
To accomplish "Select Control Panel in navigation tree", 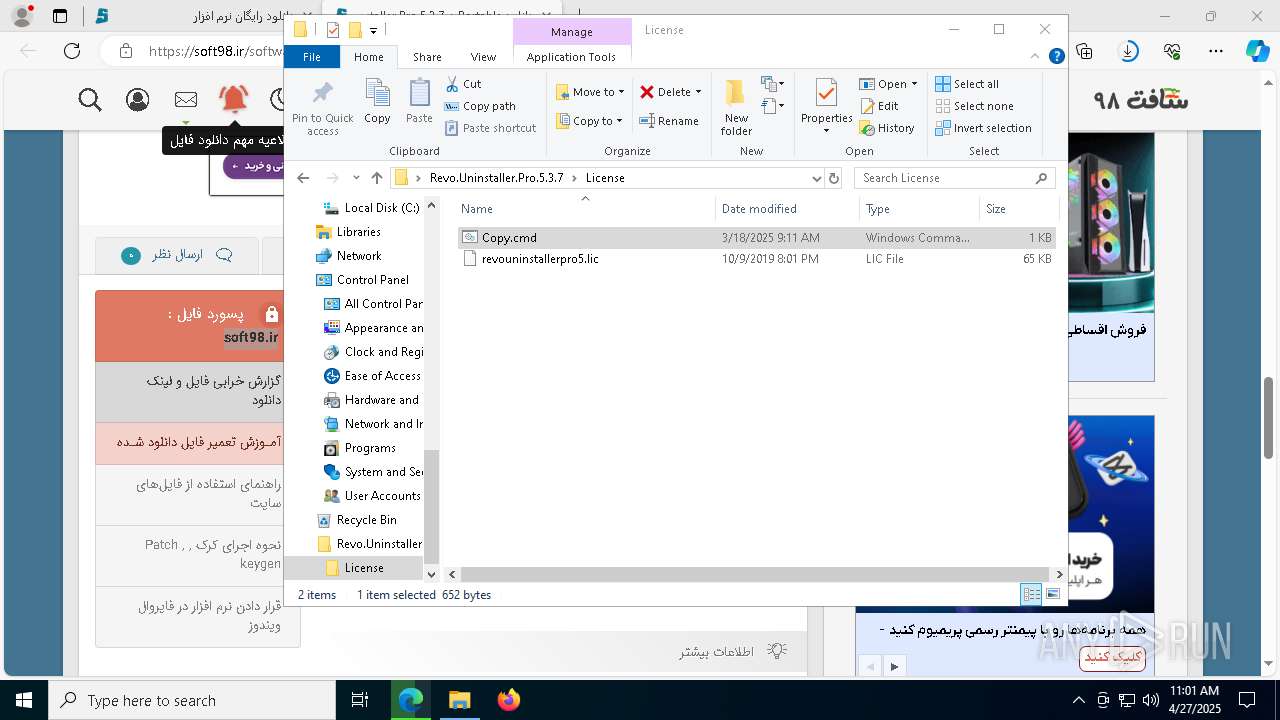I will (x=372, y=280).
